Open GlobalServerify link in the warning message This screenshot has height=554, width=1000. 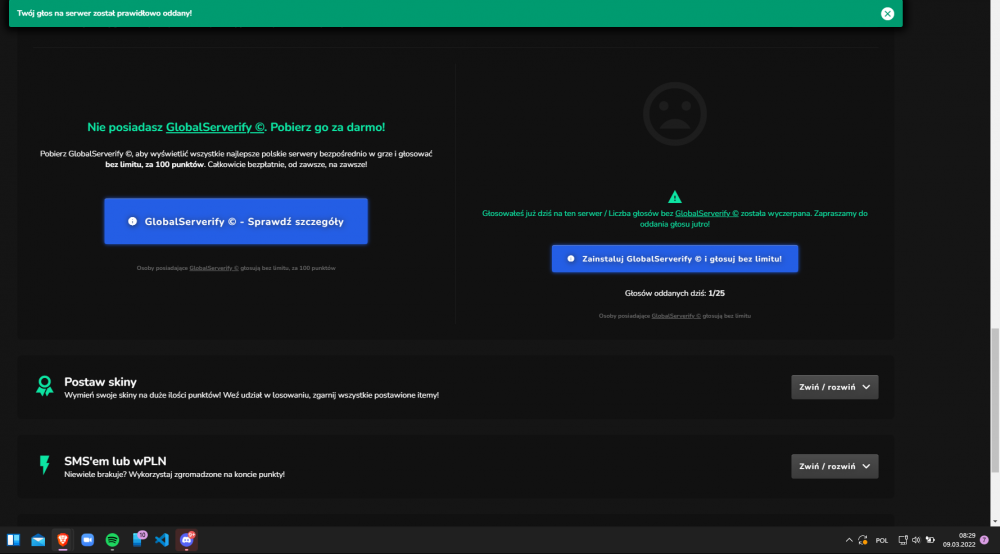tap(707, 214)
